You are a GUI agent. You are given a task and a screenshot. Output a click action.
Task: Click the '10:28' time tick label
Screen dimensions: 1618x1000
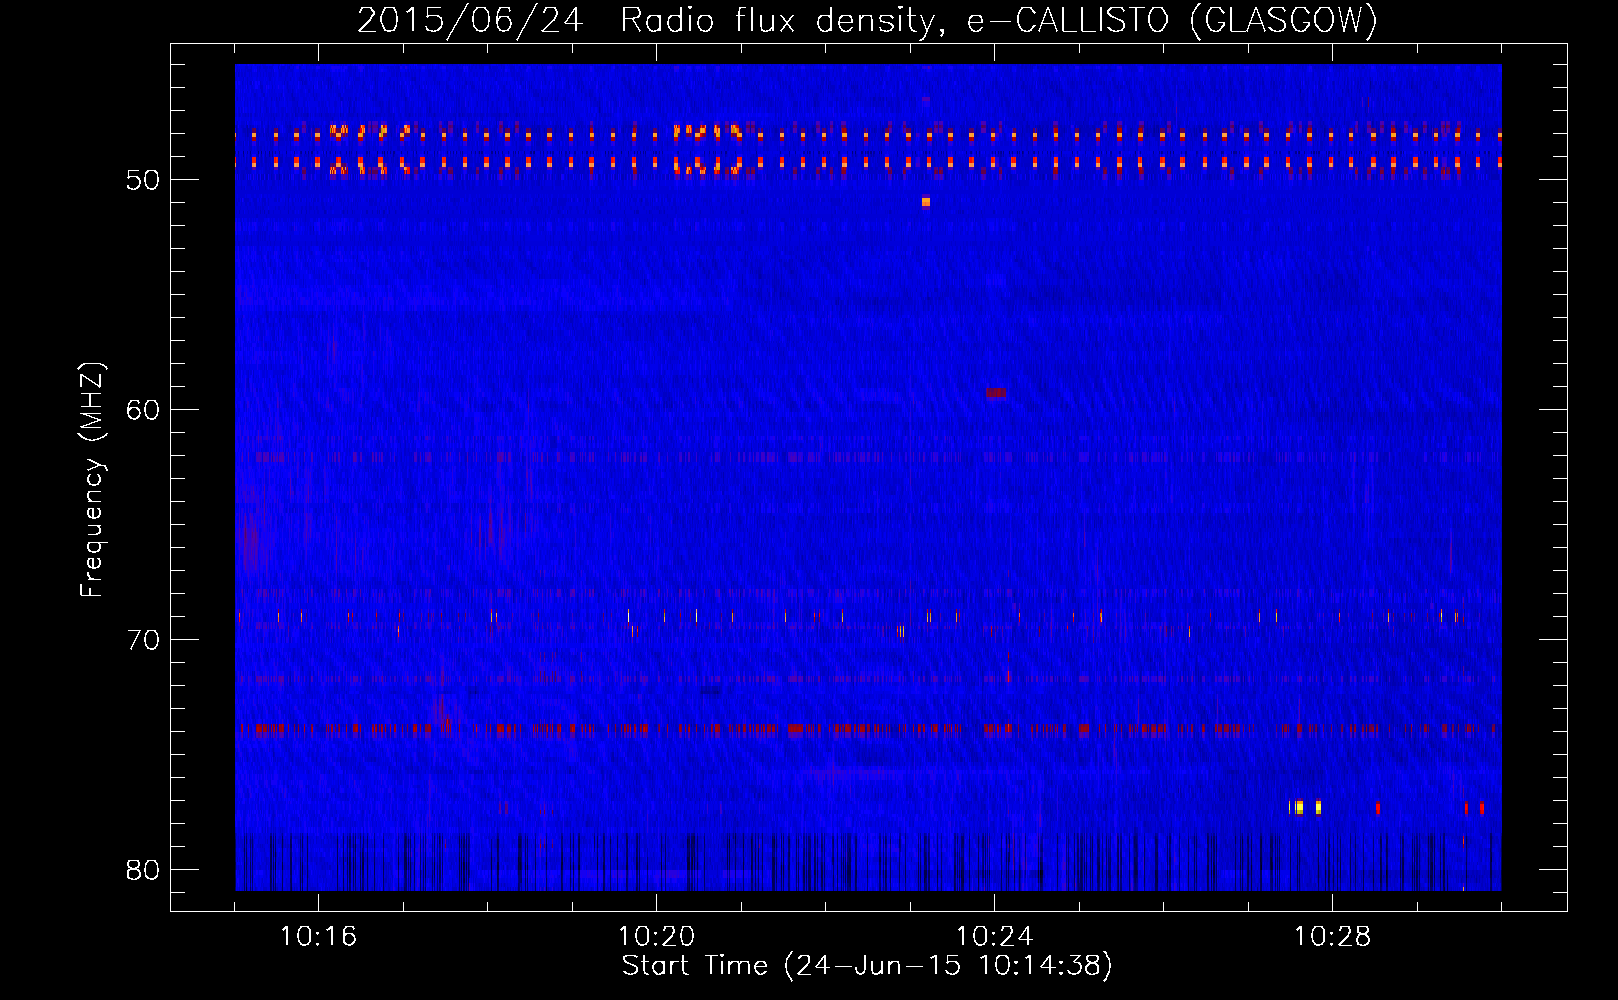pos(1332,937)
